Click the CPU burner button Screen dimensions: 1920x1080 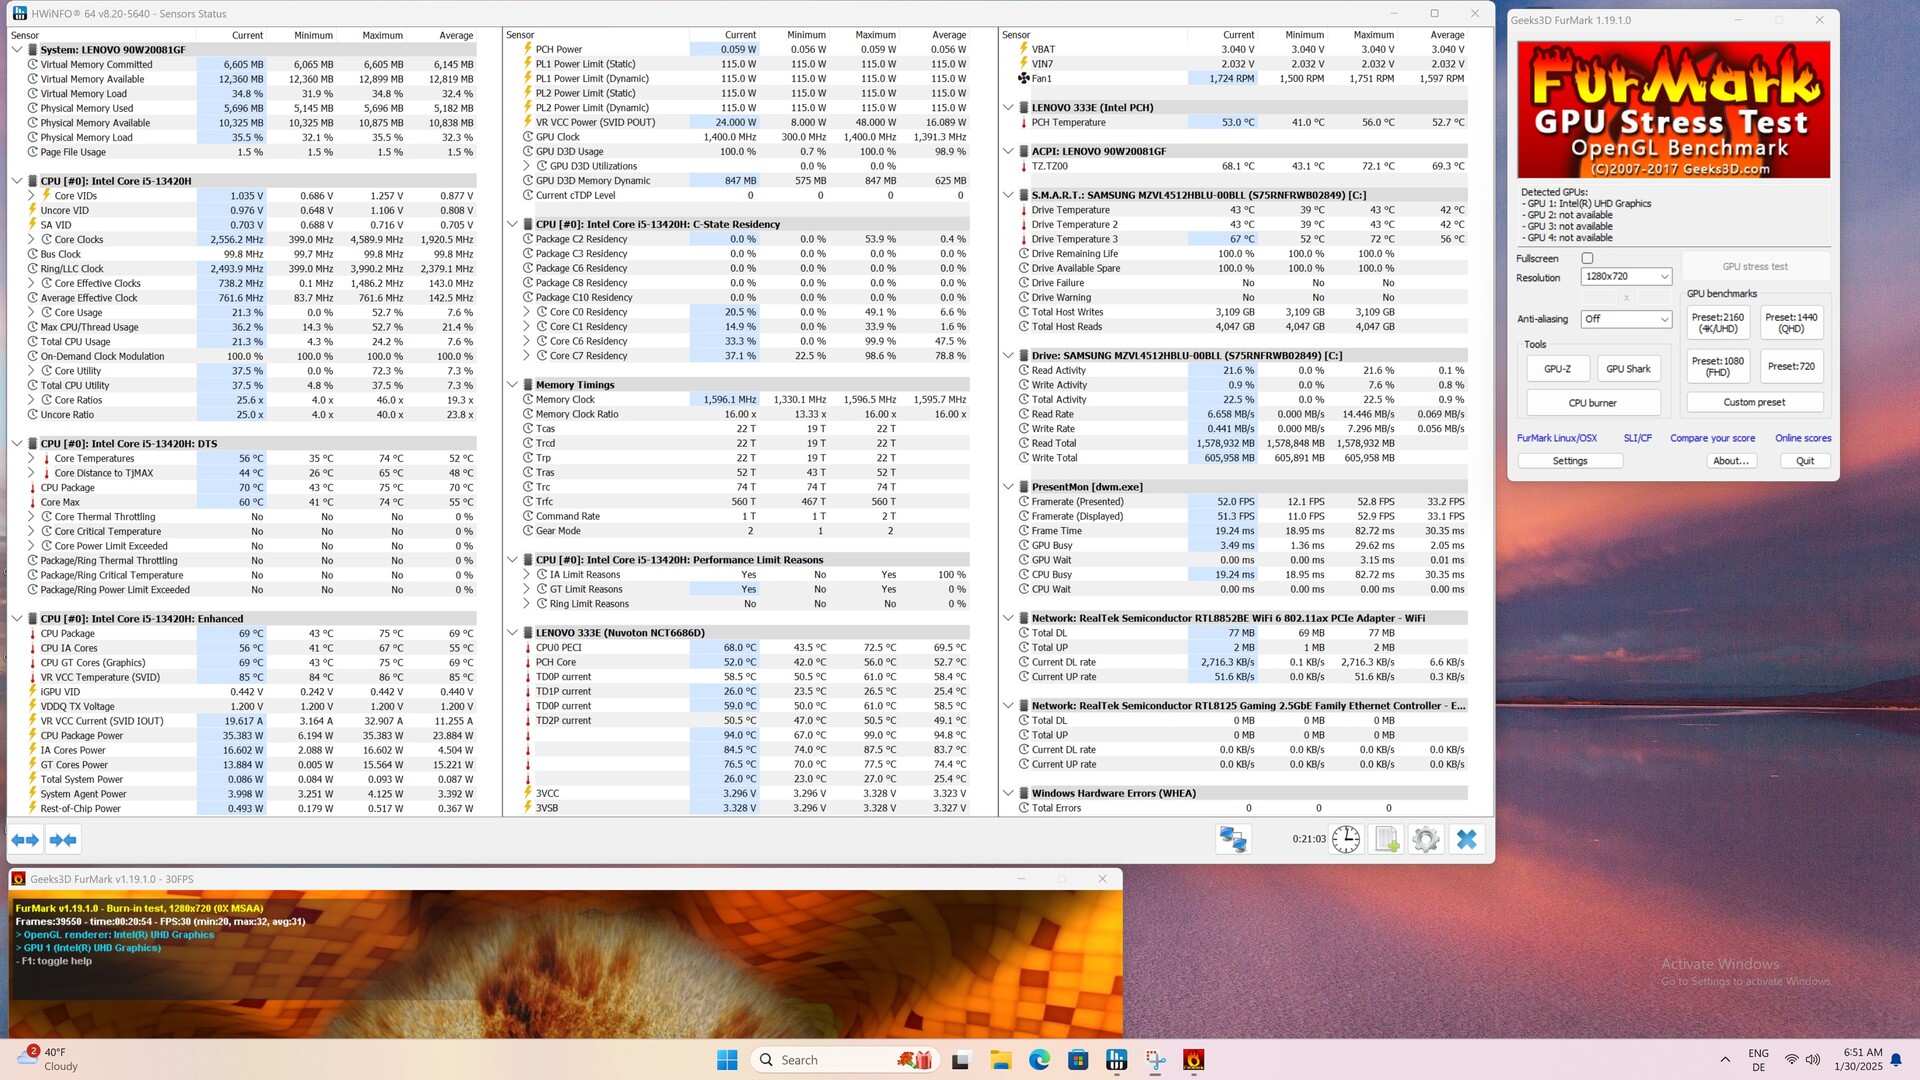[1592, 403]
